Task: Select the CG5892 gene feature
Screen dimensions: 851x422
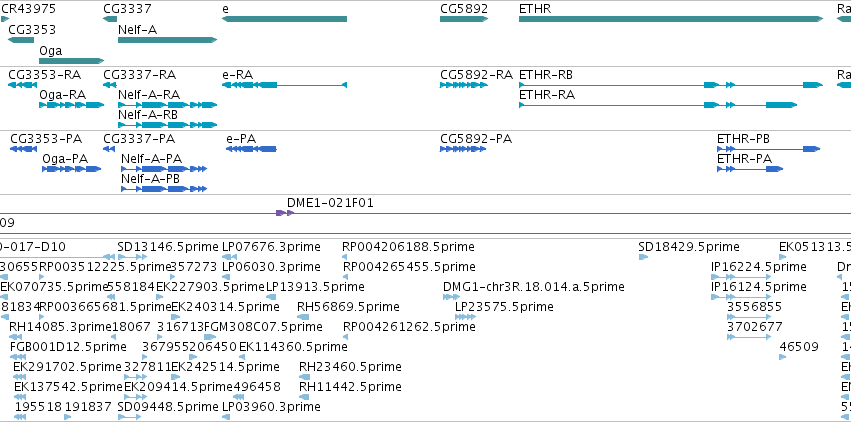Action: 464,19
